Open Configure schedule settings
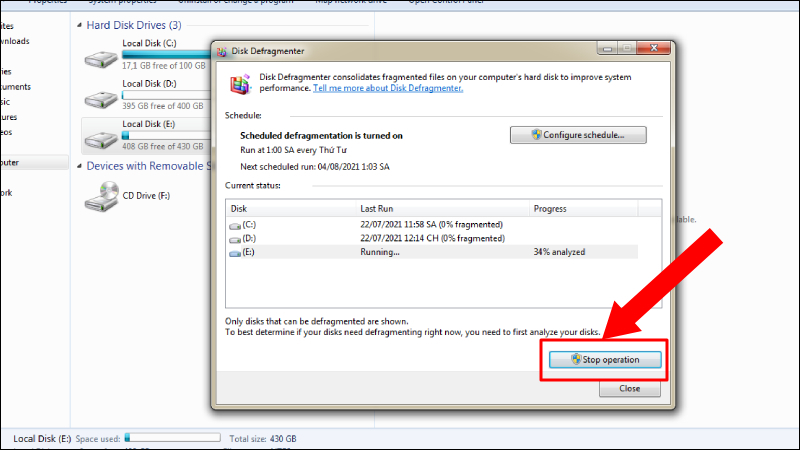The width and height of the screenshot is (800, 450). [x=578, y=135]
